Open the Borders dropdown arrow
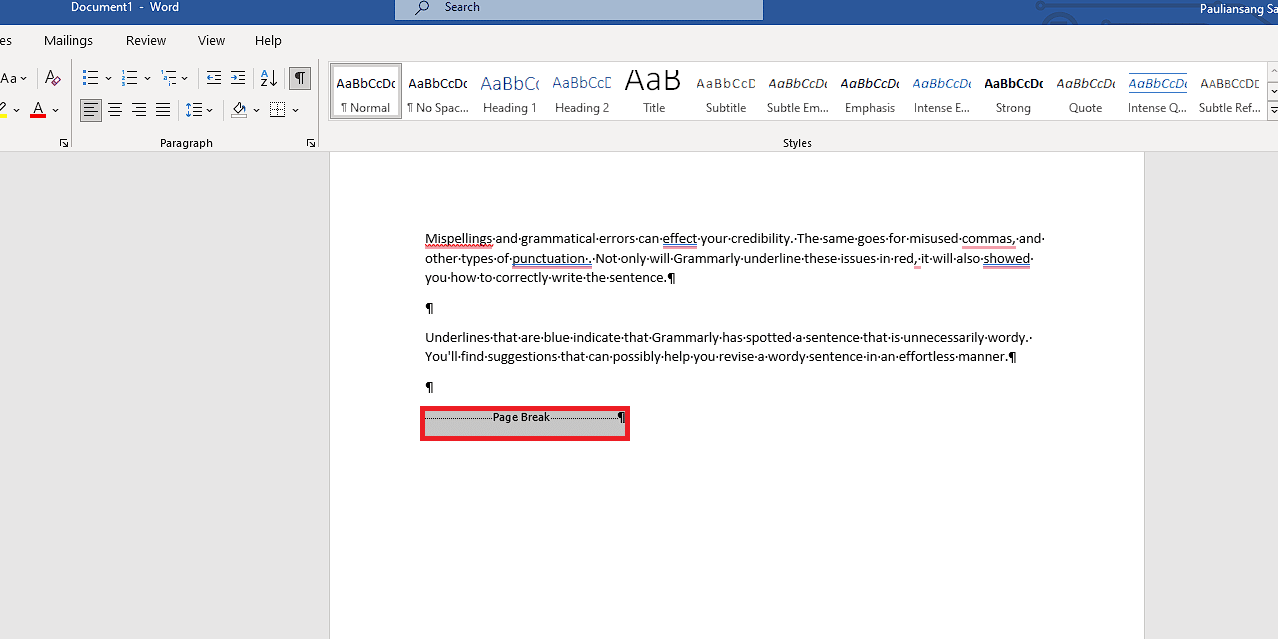 (295, 110)
